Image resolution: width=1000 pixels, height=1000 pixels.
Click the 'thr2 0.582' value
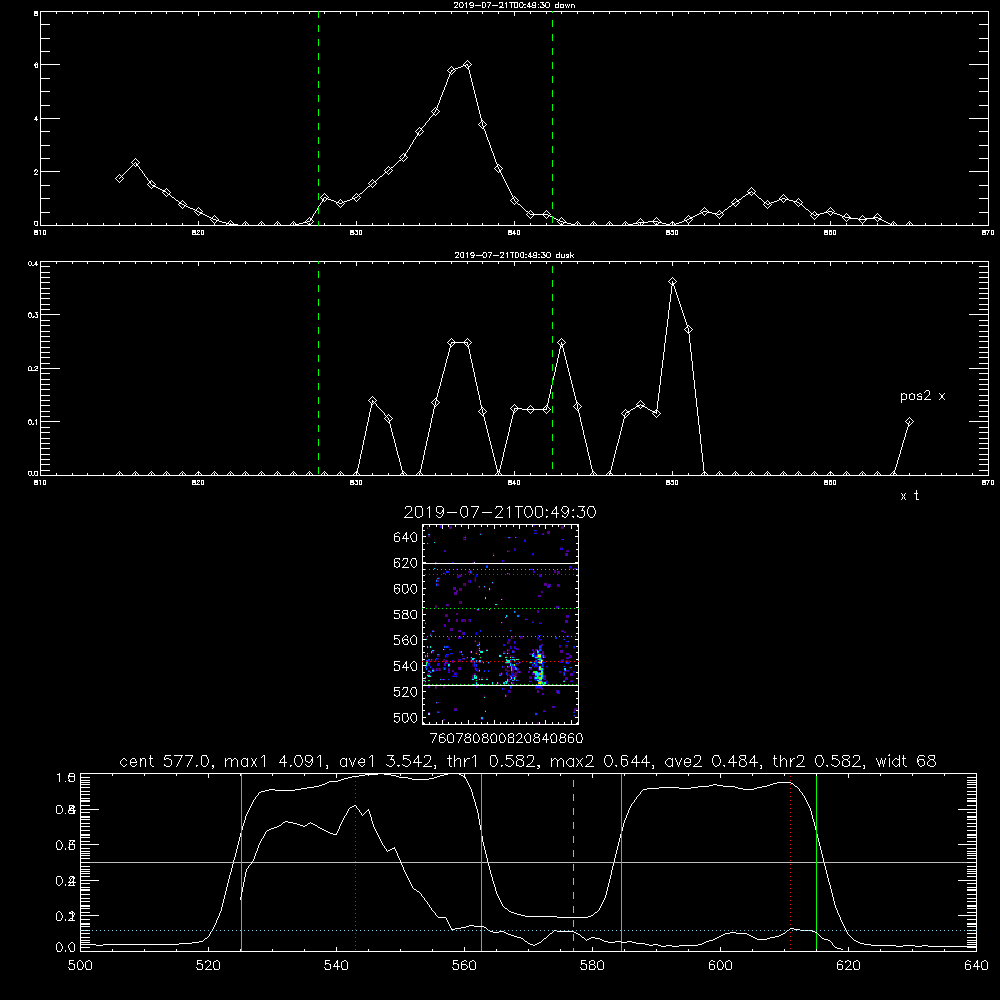(x=818, y=761)
